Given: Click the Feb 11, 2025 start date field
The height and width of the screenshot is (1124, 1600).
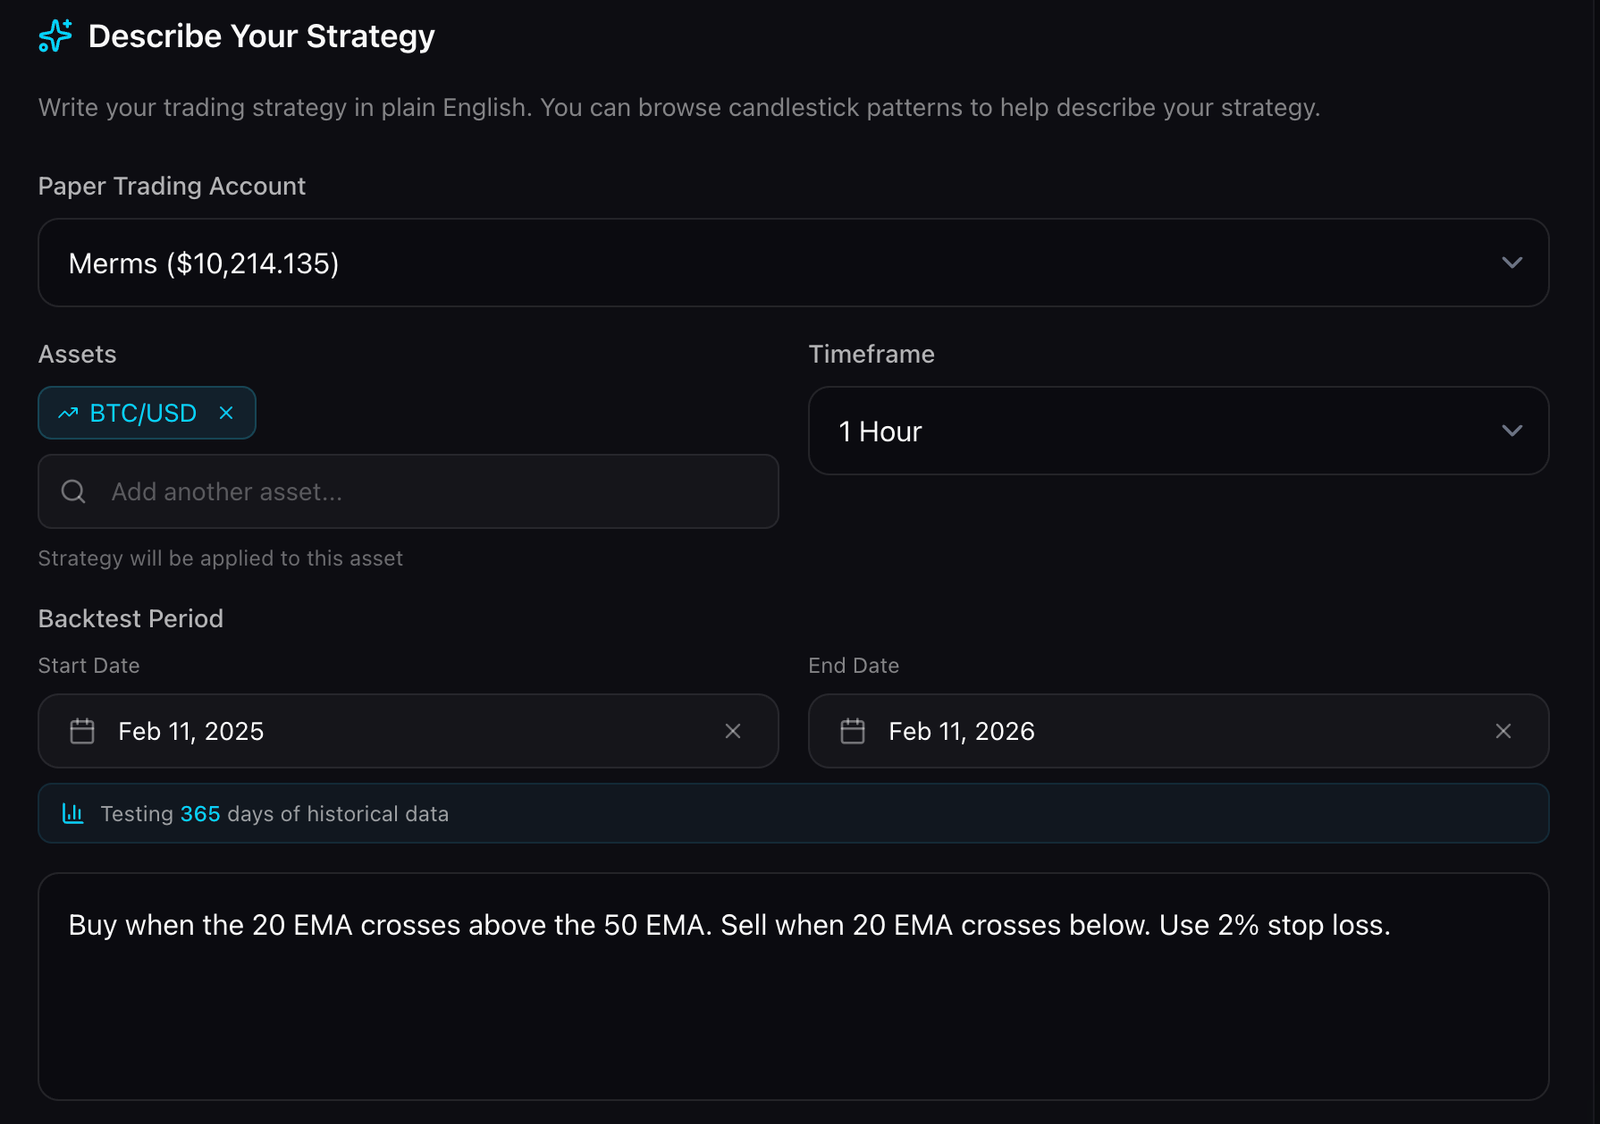Looking at the screenshot, I should click(400, 731).
